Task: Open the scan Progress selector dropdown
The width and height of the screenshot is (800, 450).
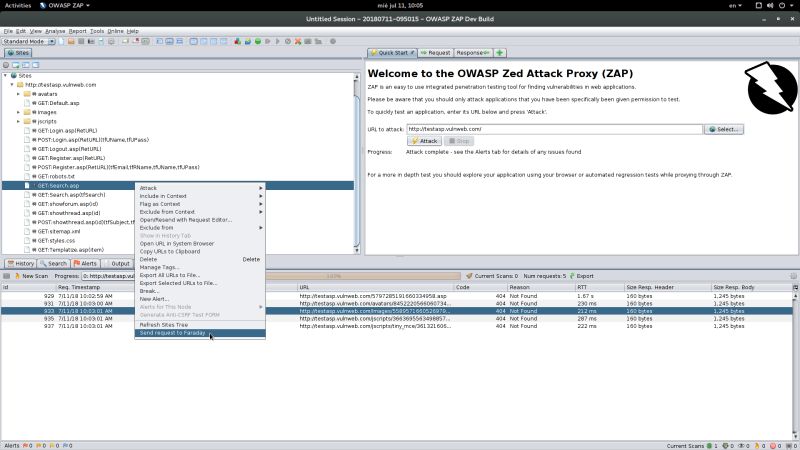Action: click(108, 276)
